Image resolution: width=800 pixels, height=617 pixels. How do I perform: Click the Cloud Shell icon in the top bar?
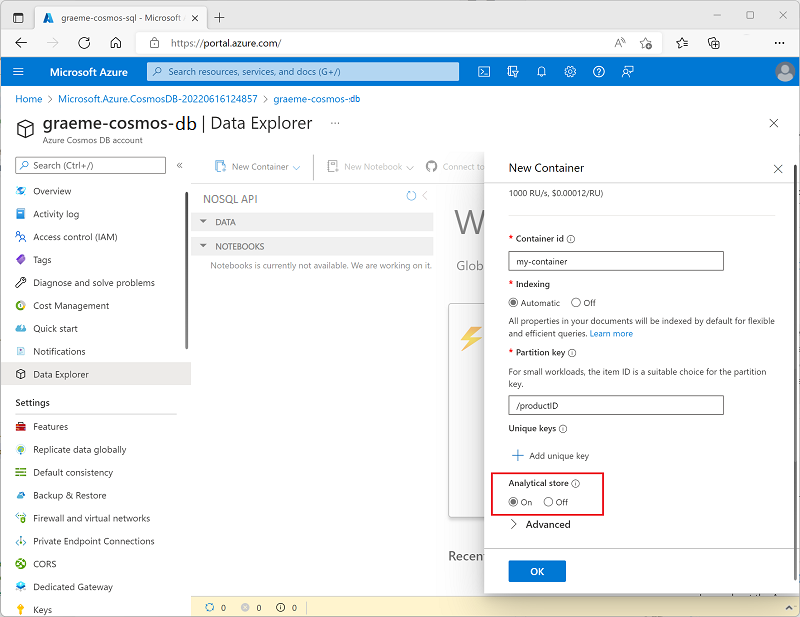(x=483, y=71)
